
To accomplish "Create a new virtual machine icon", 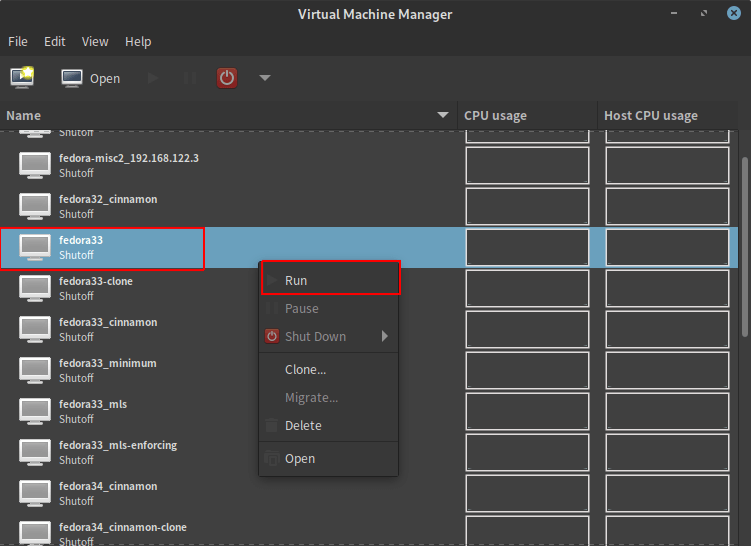I will pos(23,78).
